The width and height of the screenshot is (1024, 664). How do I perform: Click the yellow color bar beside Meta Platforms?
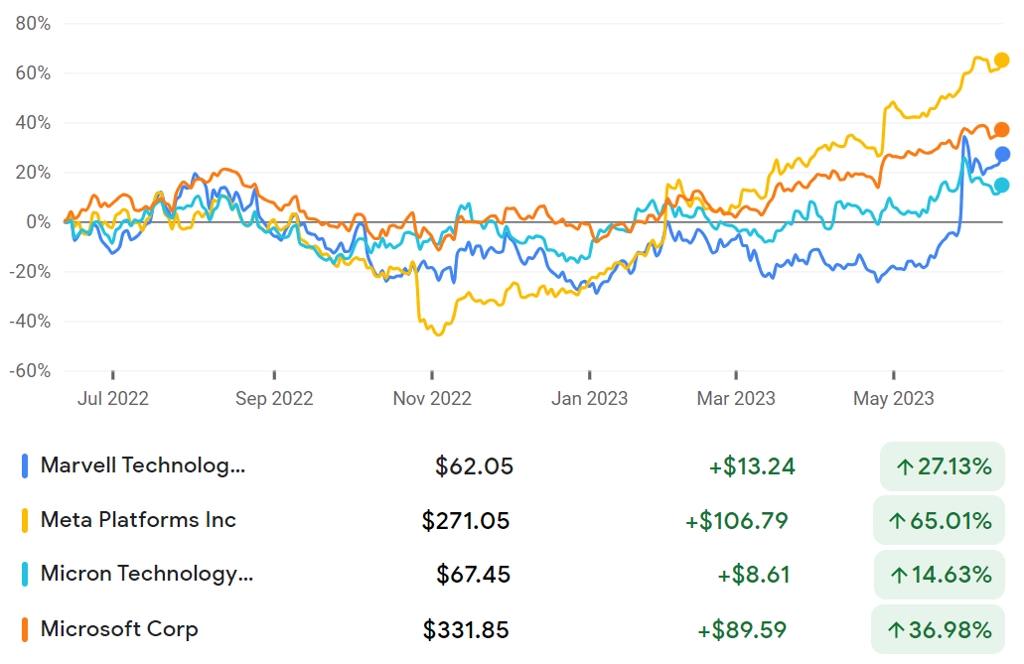(x=25, y=520)
